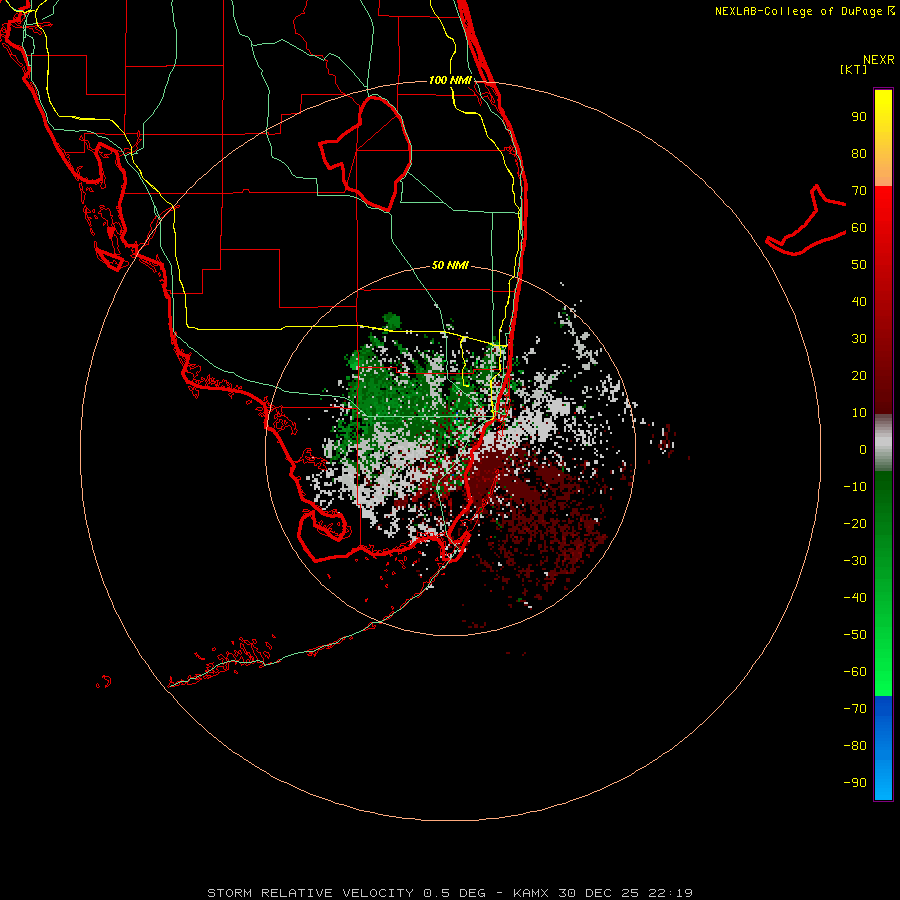900x900 pixels.
Task: Click the -60 value on the velocity scale
Action: point(855,672)
